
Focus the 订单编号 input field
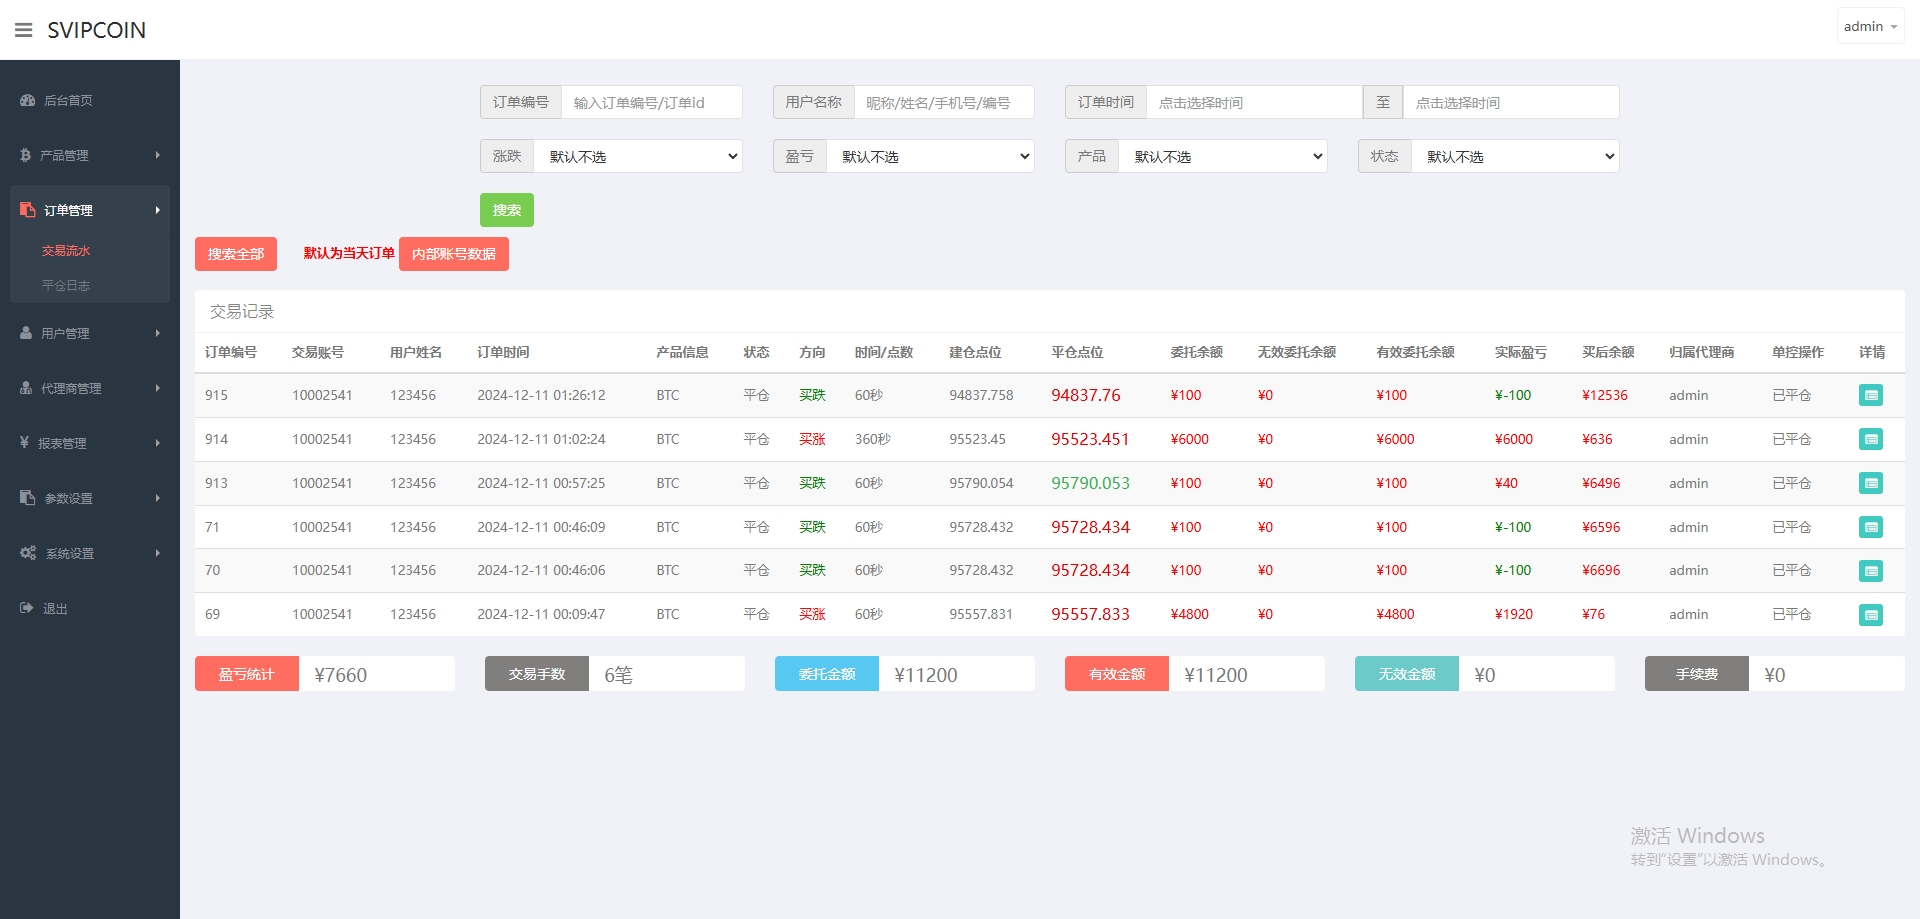point(652,102)
